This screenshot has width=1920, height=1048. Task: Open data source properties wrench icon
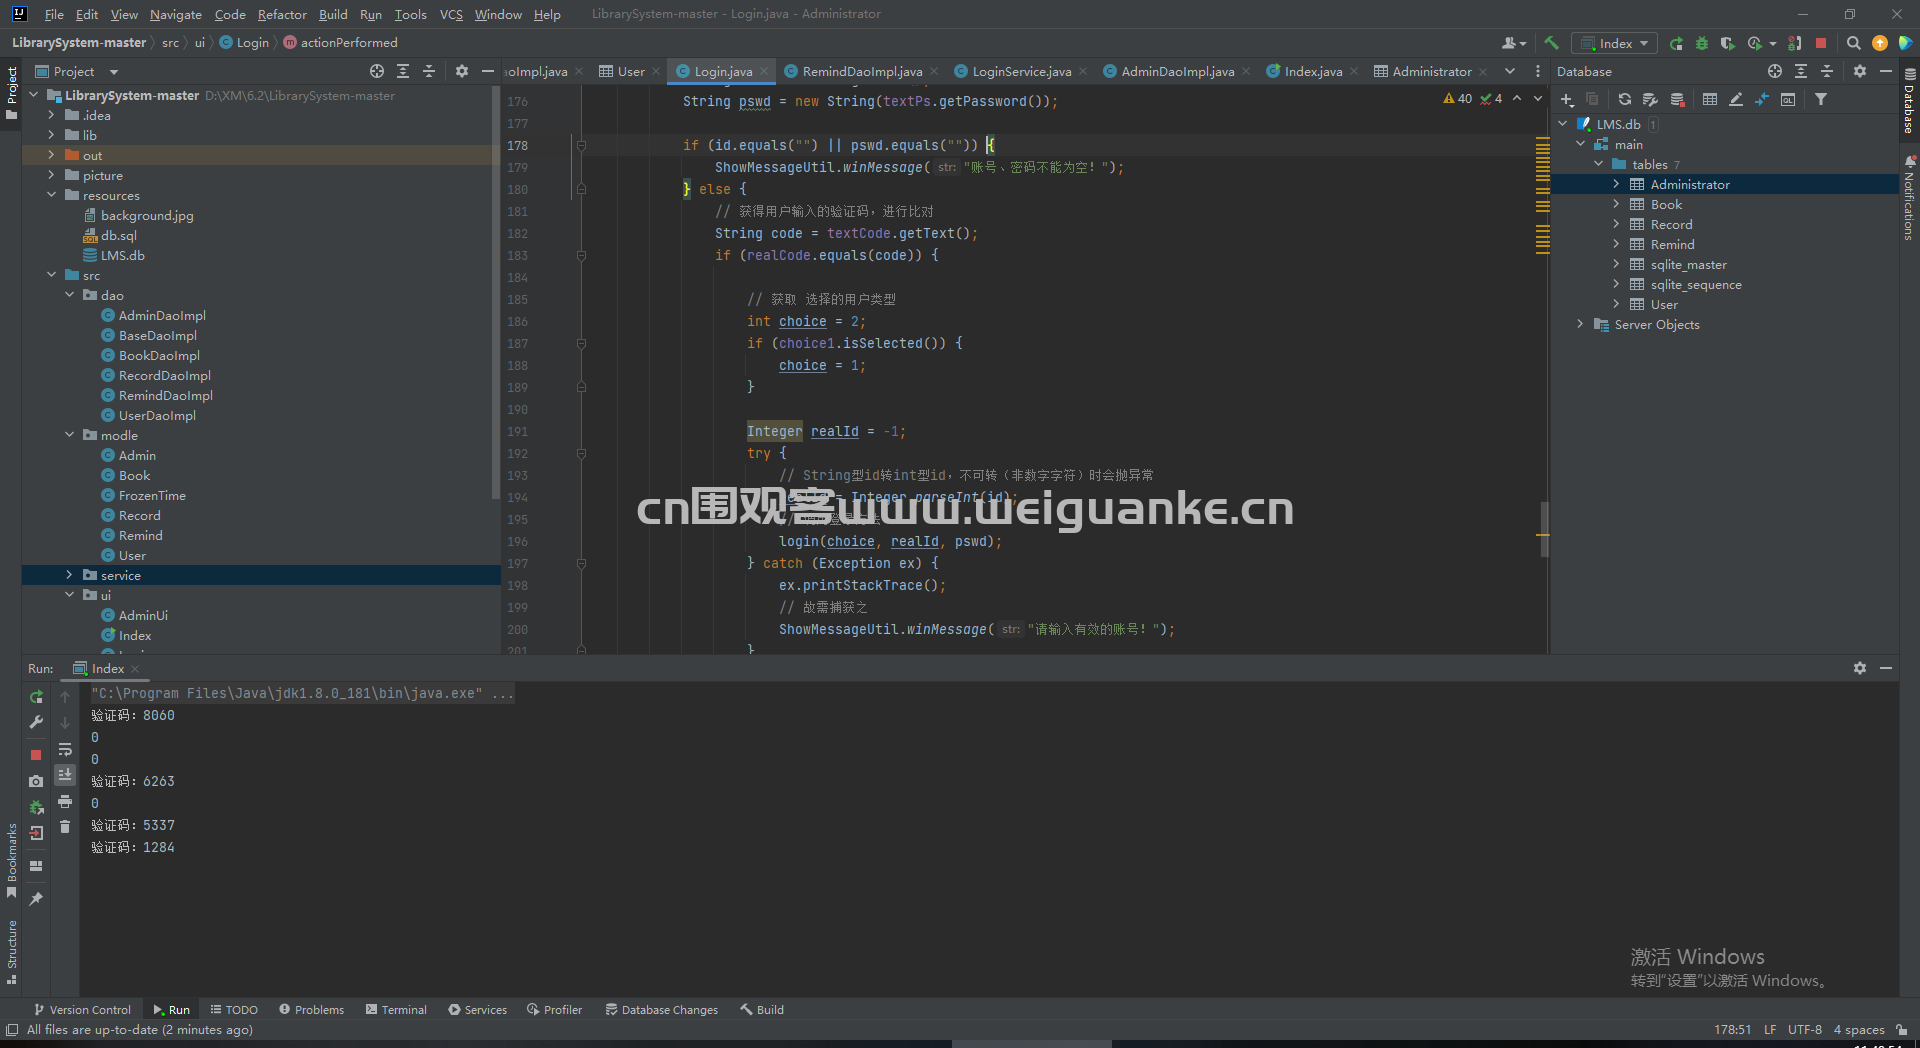(1650, 99)
